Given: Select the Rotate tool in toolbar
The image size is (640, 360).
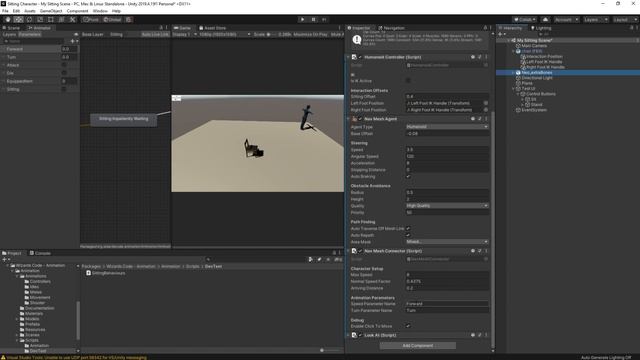Looking at the screenshot, I should [29, 20].
